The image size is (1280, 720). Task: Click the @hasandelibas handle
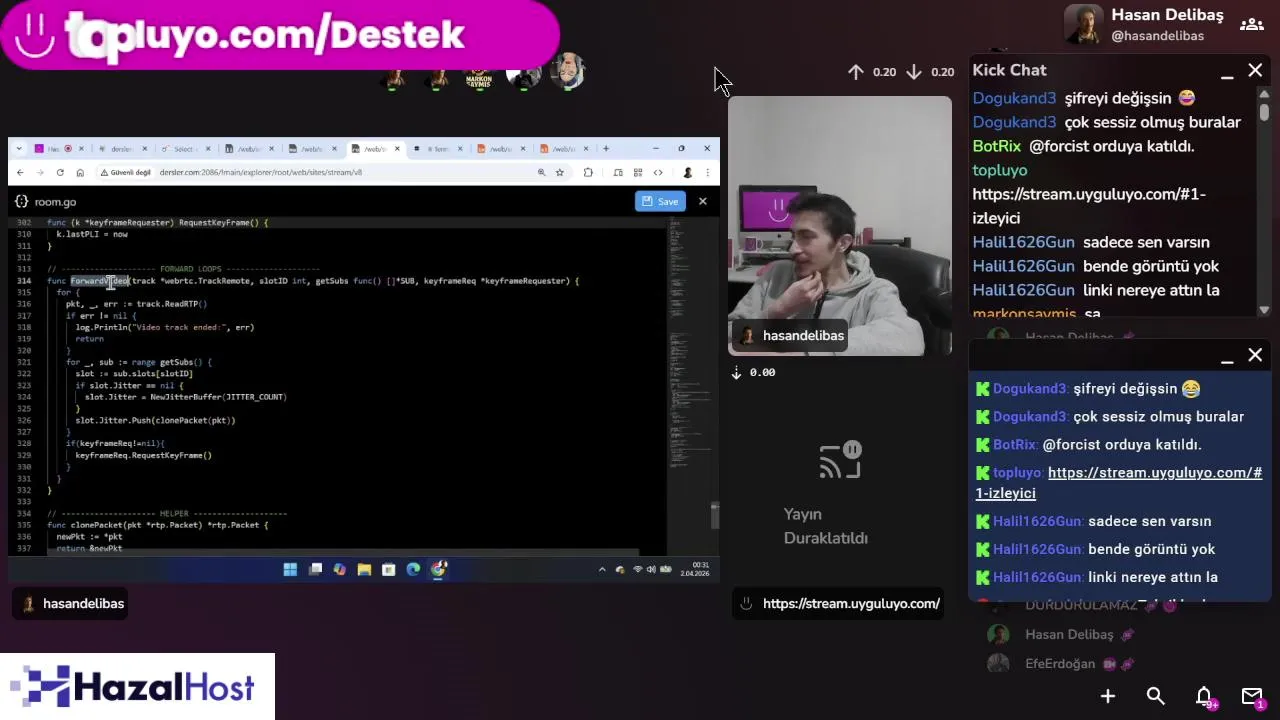(x=1157, y=36)
